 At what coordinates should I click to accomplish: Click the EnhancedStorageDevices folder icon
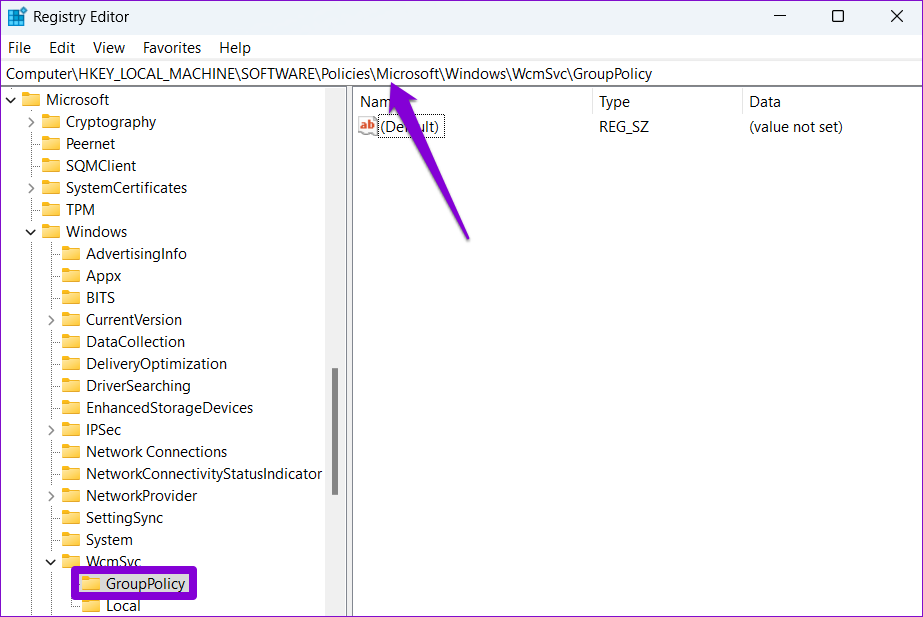[x=71, y=407]
